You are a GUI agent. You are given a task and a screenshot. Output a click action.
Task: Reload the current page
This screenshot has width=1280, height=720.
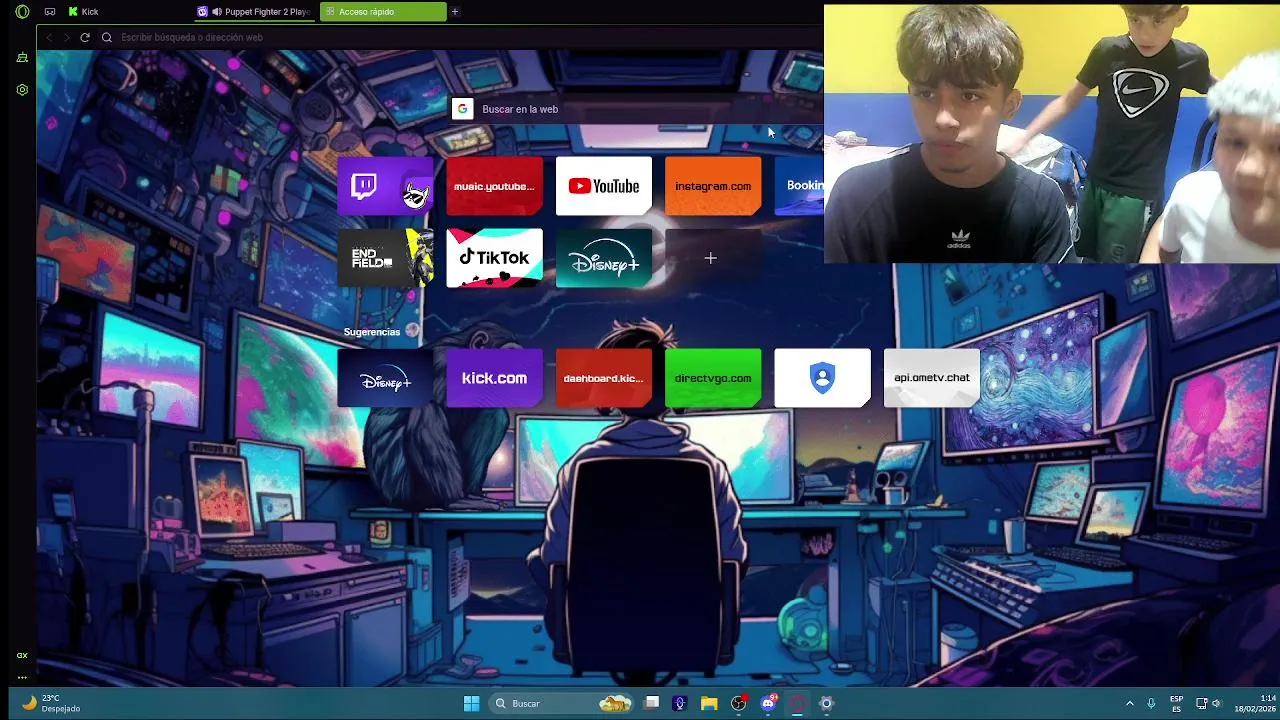(85, 37)
